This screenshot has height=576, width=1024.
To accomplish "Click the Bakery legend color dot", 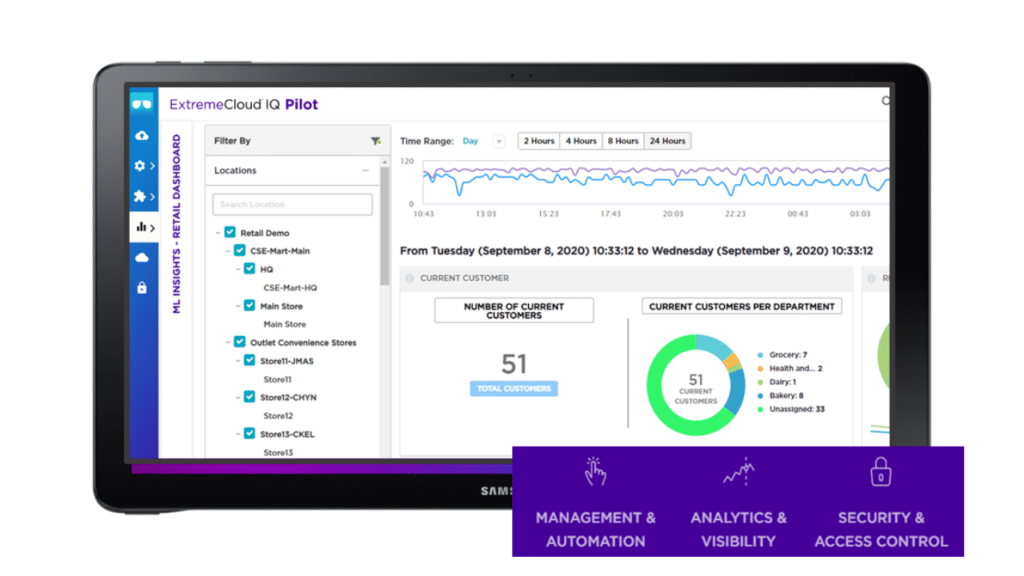I will 760,396.
